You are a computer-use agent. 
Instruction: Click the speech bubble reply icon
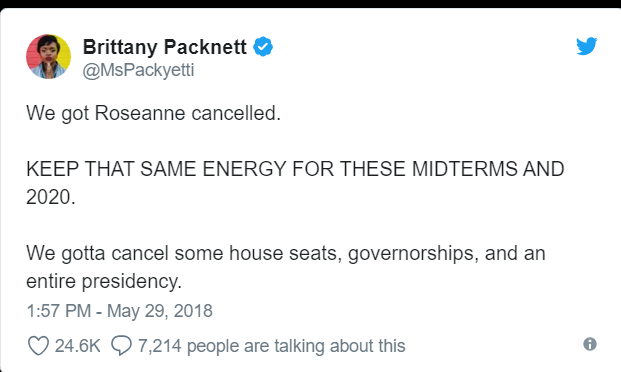pos(121,345)
